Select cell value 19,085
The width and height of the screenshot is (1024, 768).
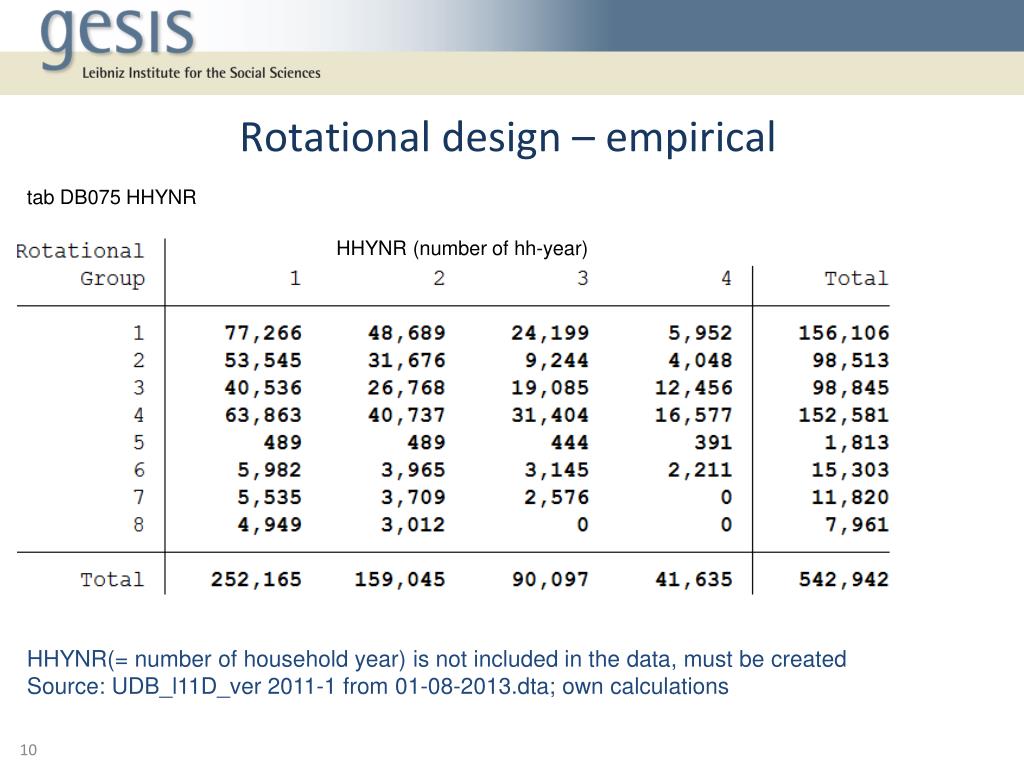(x=550, y=388)
